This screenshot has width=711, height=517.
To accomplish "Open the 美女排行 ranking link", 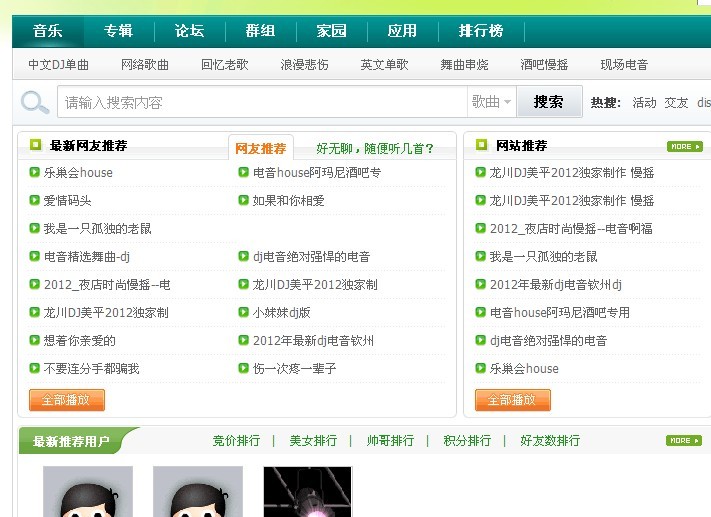I will pyautogui.click(x=313, y=440).
